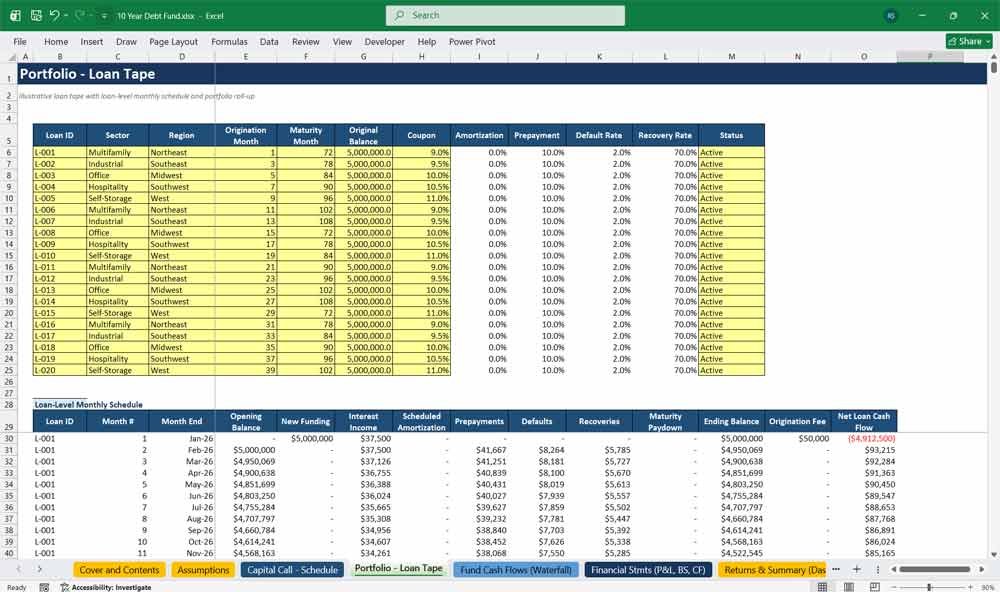Click the Excel app icon in title bar
1000x592 pixels.
click(15, 15)
